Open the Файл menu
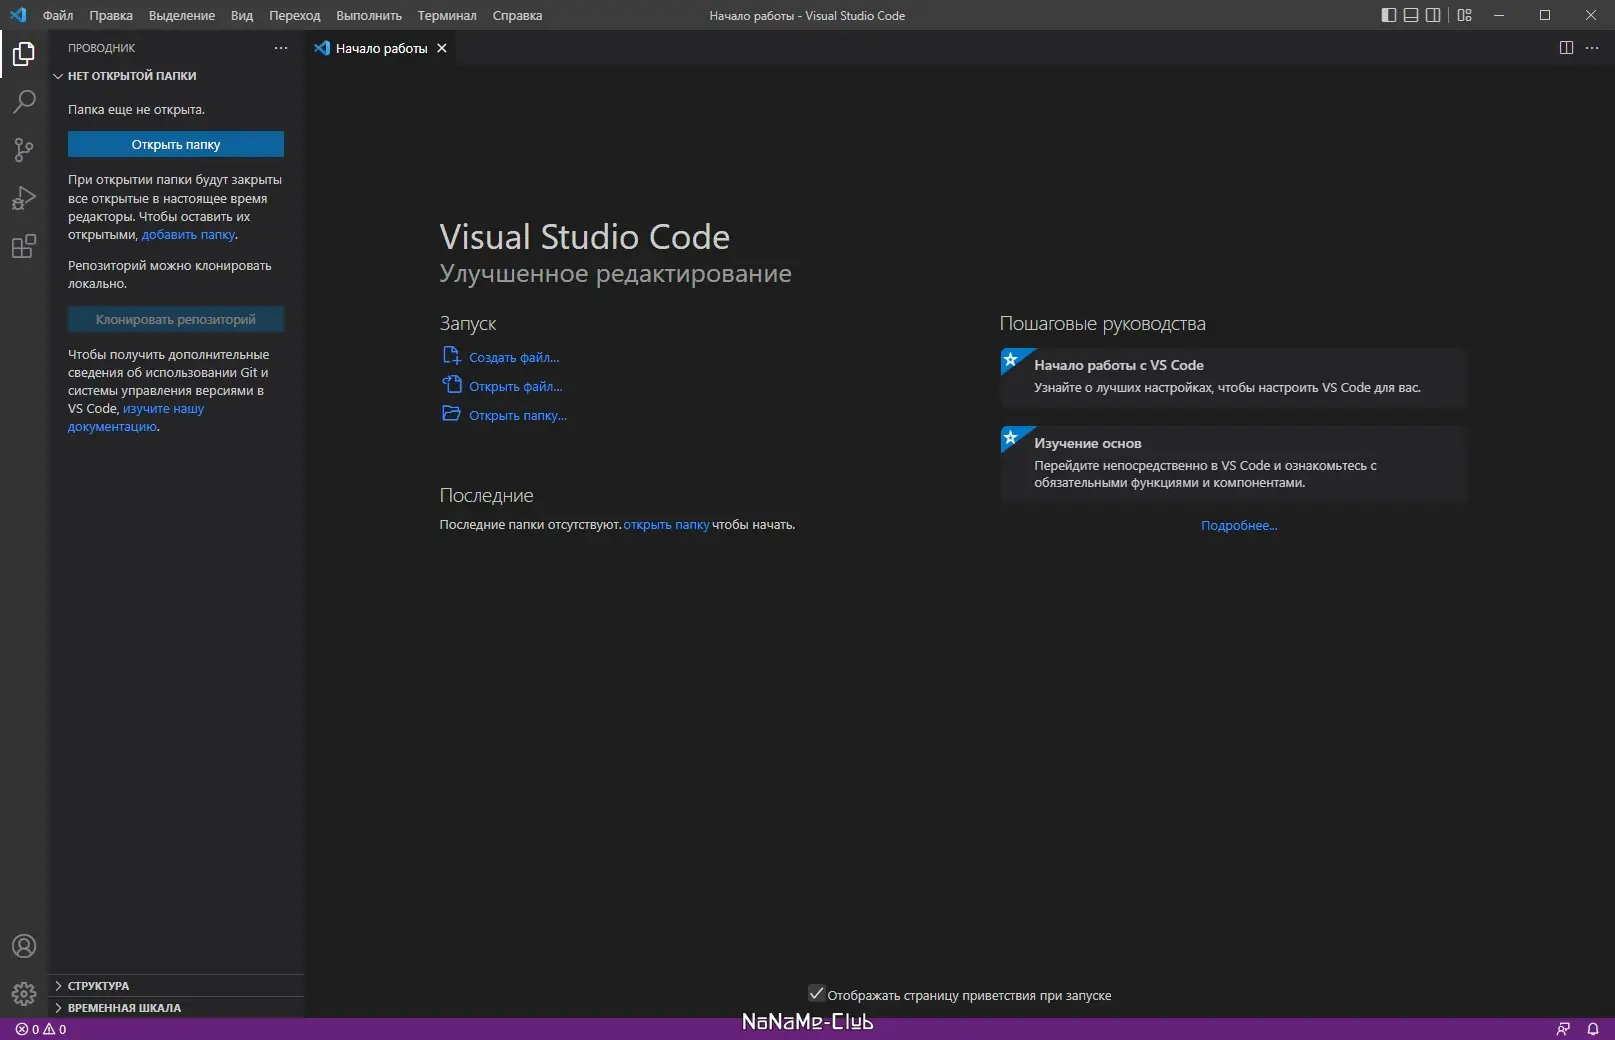 [58, 15]
